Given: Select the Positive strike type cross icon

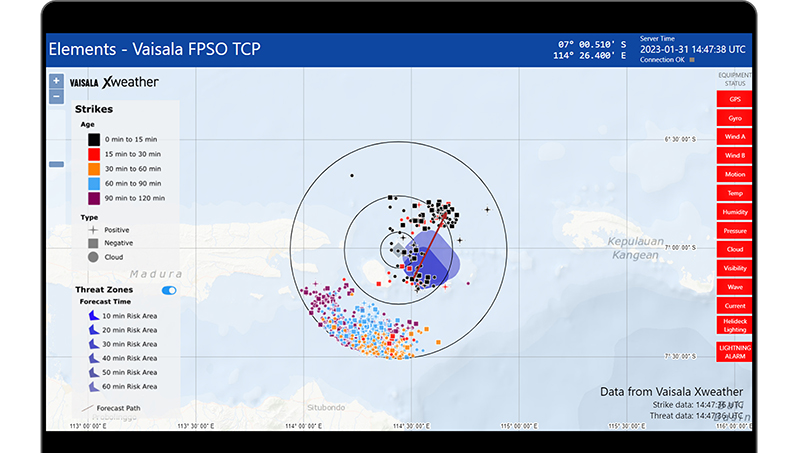Looking at the screenshot, I should (x=93, y=230).
